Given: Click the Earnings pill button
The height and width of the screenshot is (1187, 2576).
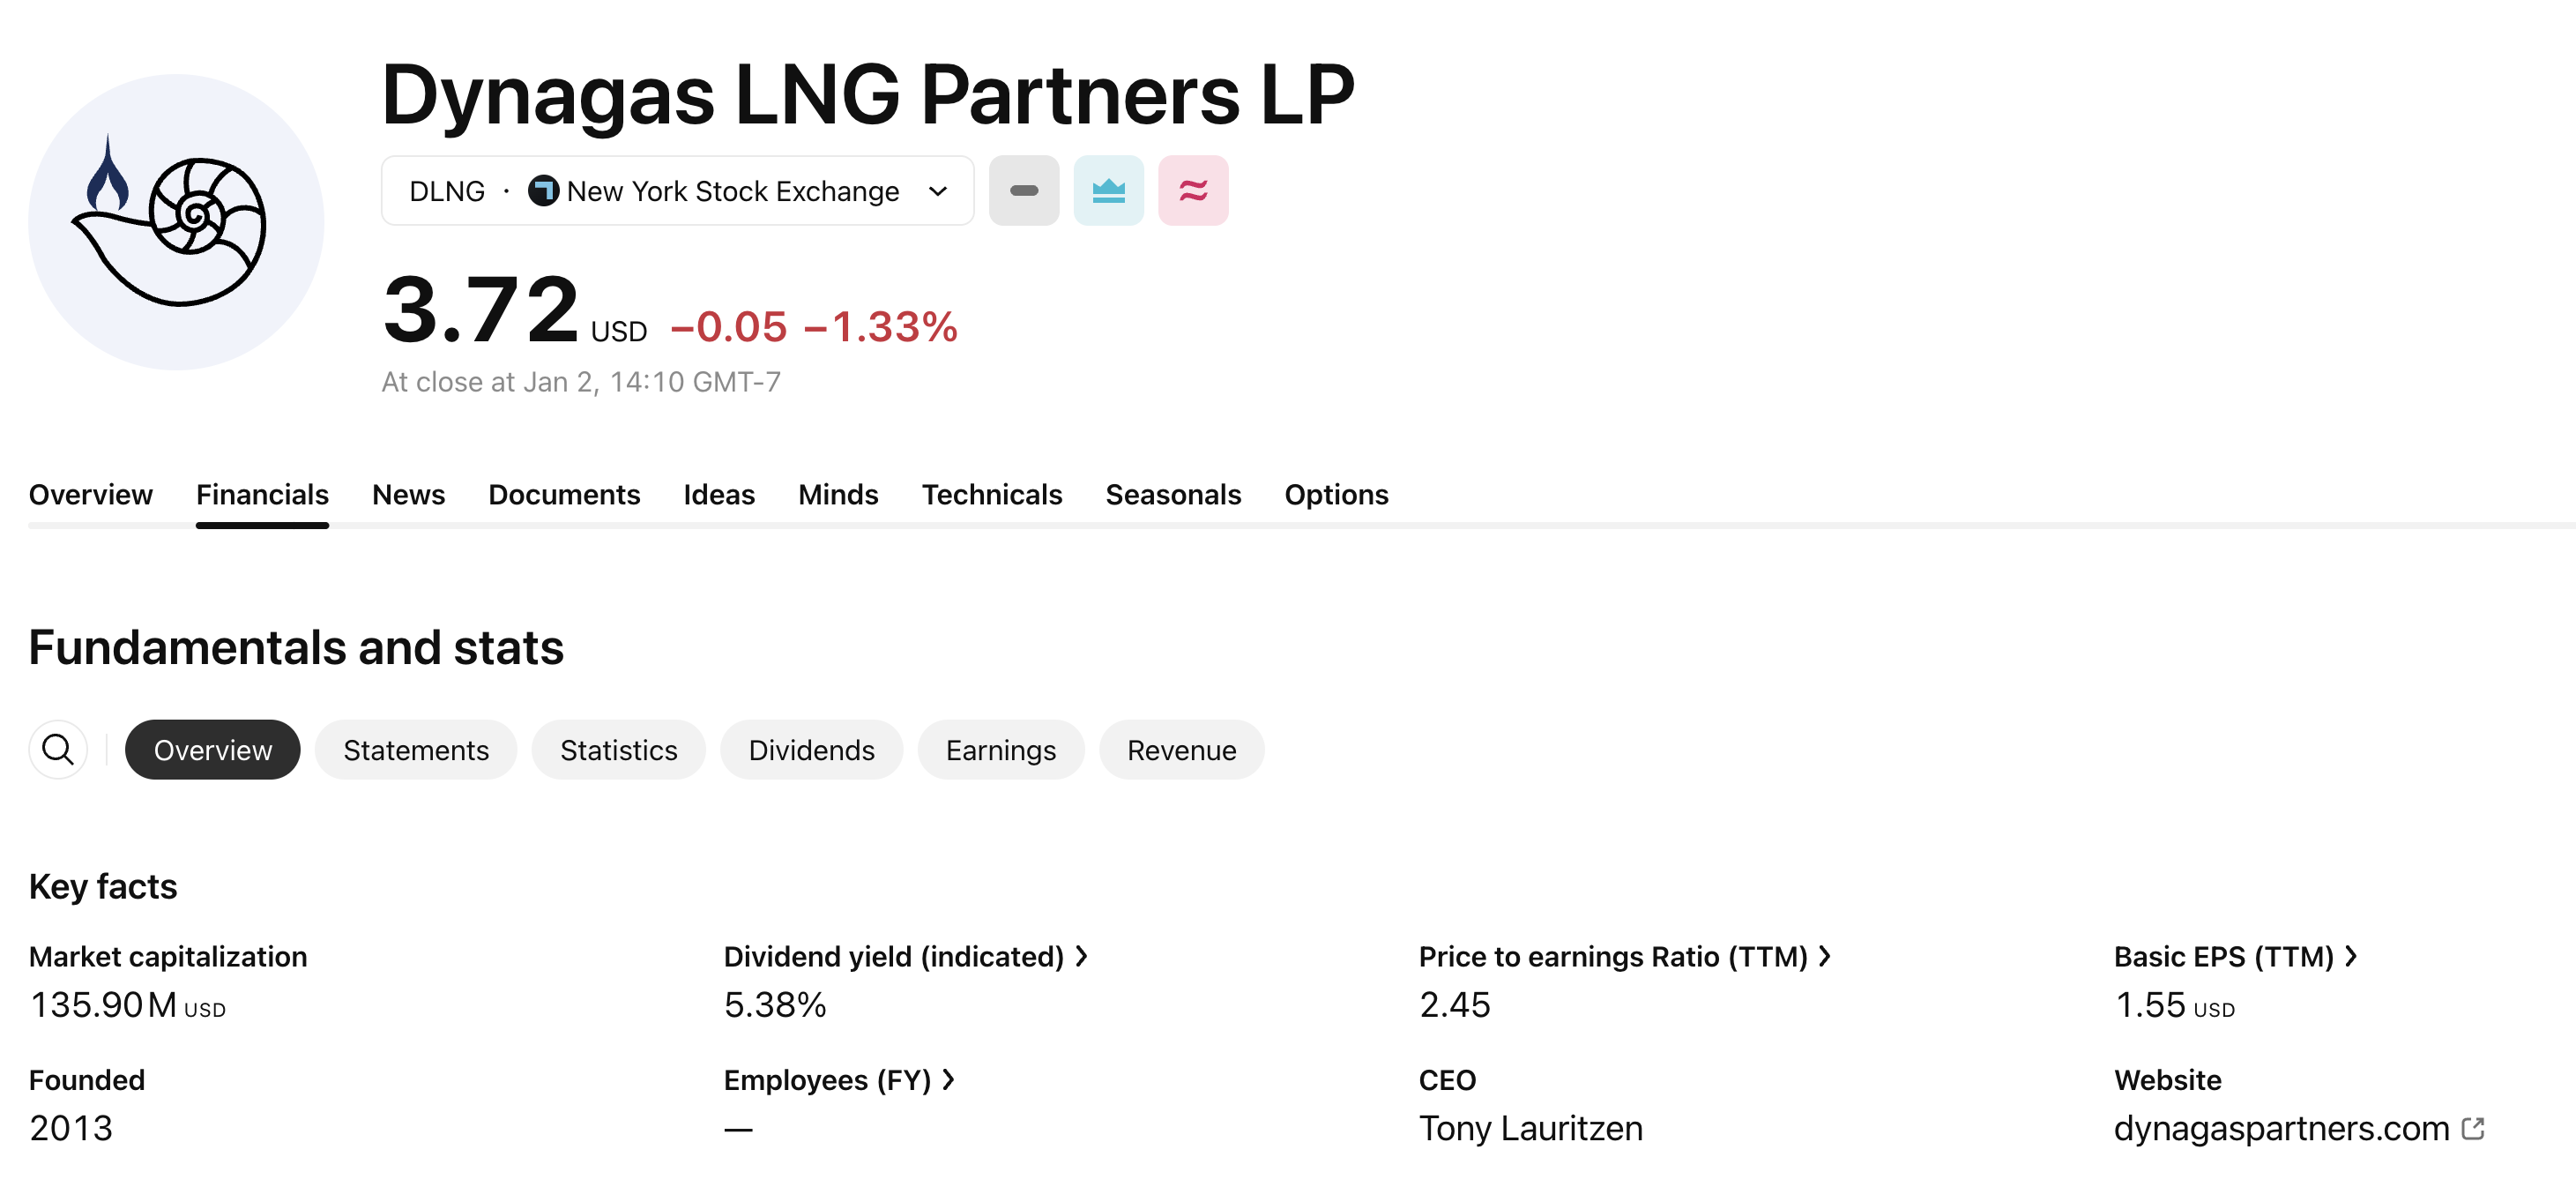Looking at the screenshot, I should [x=1000, y=749].
